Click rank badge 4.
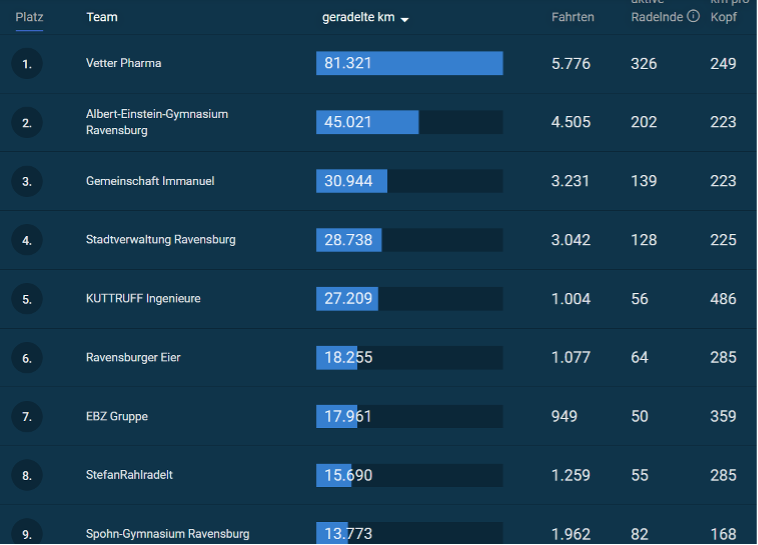Viewport: 758px width, 545px height. [27, 240]
